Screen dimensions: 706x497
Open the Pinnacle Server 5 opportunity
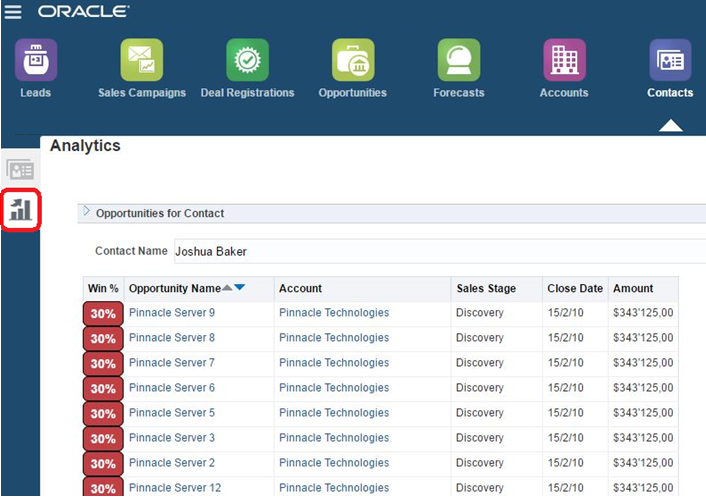click(172, 412)
